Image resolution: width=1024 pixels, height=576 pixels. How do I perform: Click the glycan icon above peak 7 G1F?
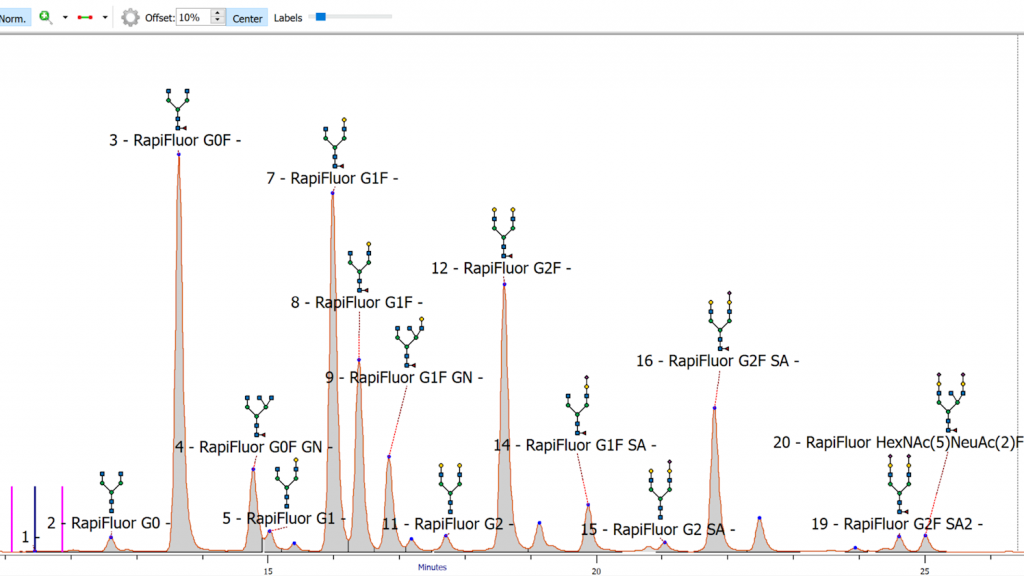pyautogui.click(x=335, y=144)
